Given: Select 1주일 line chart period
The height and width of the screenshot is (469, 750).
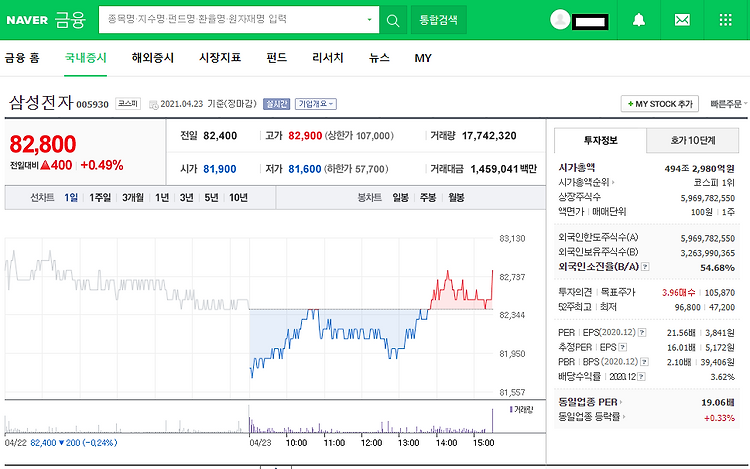Looking at the screenshot, I should click(x=99, y=197).
